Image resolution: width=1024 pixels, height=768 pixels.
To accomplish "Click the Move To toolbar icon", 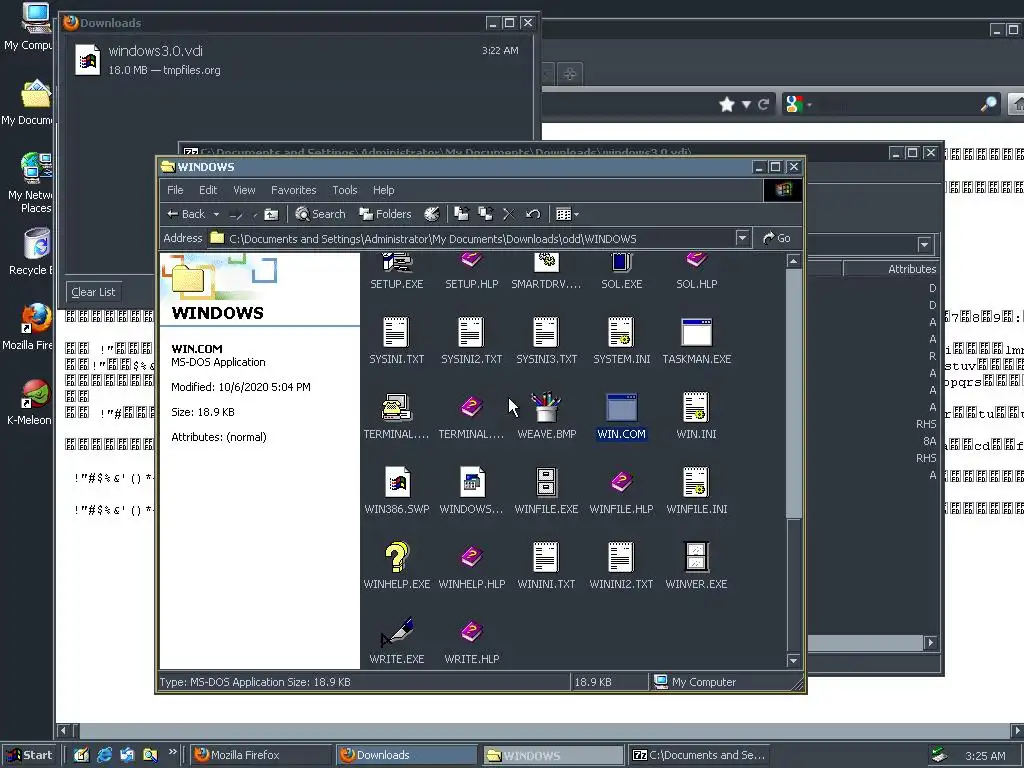I will point(462,214).
